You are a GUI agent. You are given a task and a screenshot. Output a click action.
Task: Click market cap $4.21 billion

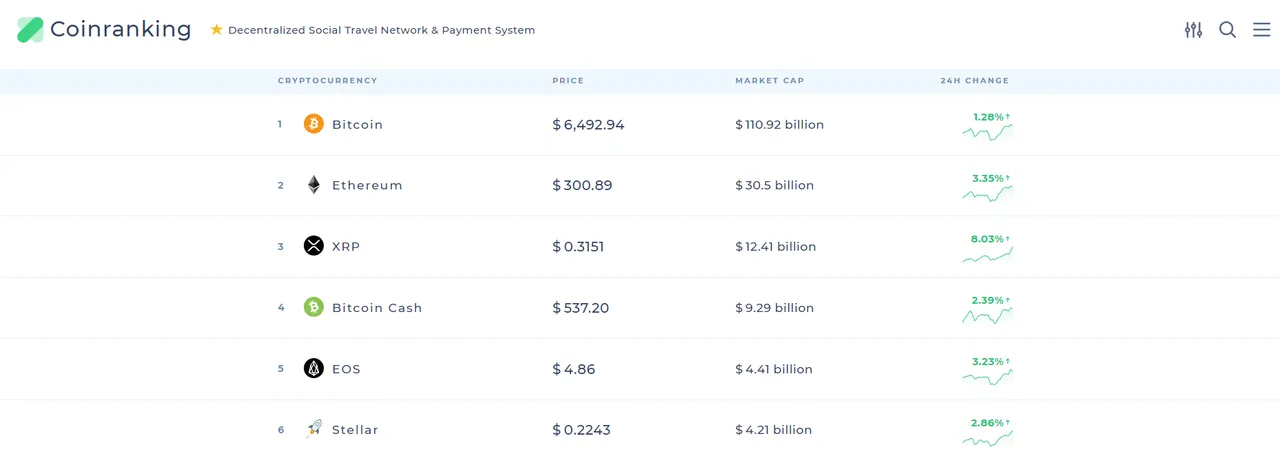point(774,430)
